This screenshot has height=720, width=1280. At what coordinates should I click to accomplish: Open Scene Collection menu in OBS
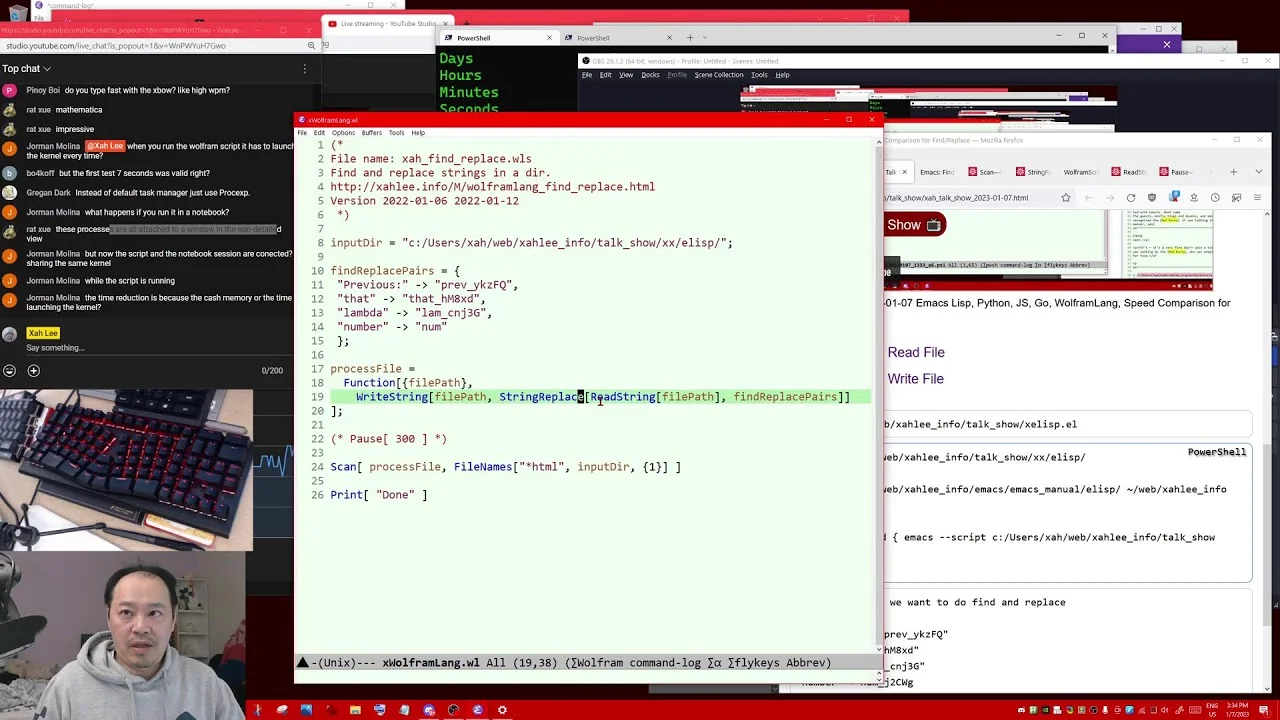click(x=719, y=75)
